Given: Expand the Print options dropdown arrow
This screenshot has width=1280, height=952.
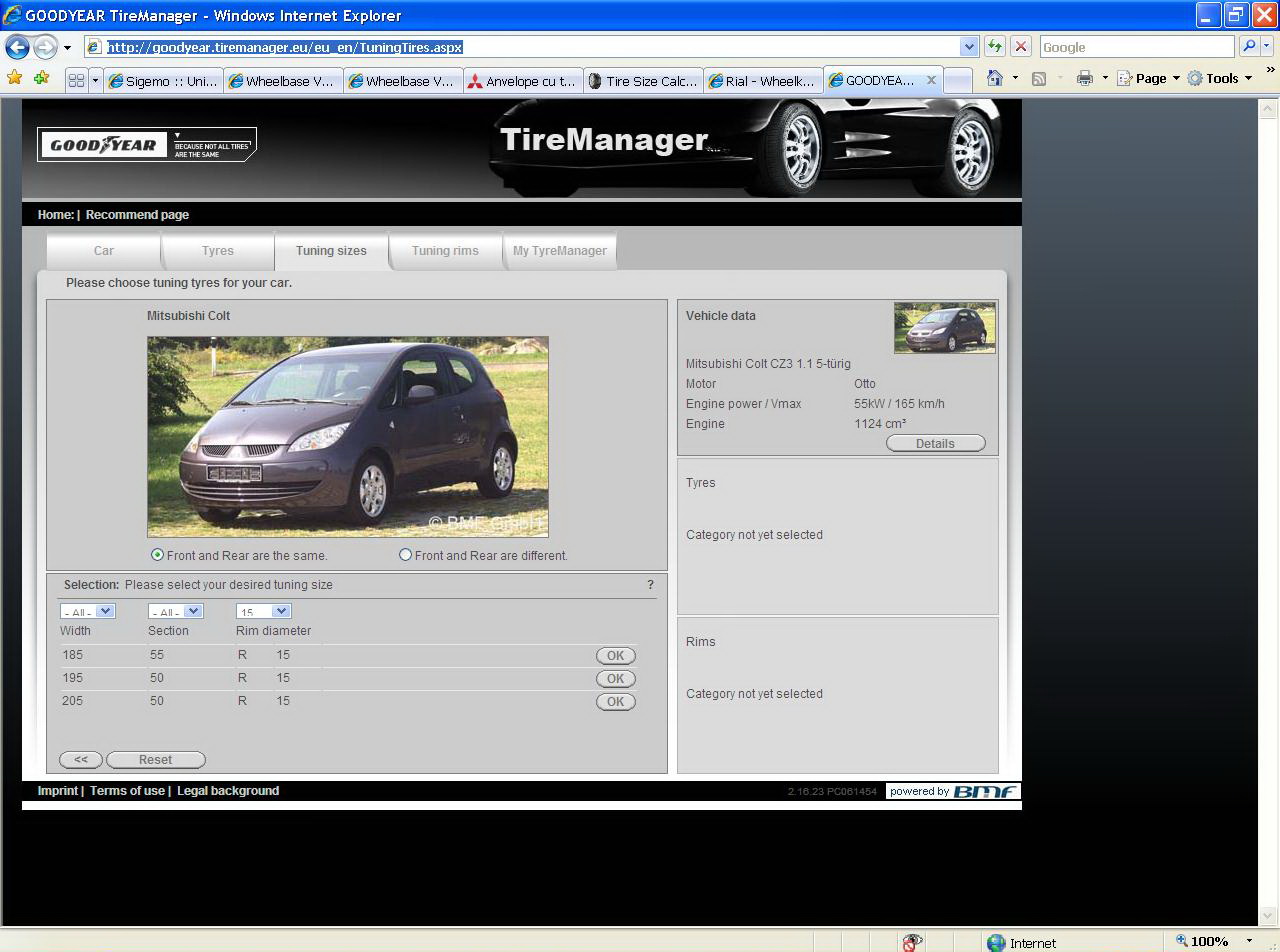Looking at the screenshot, I should [x=1105, y=78].
